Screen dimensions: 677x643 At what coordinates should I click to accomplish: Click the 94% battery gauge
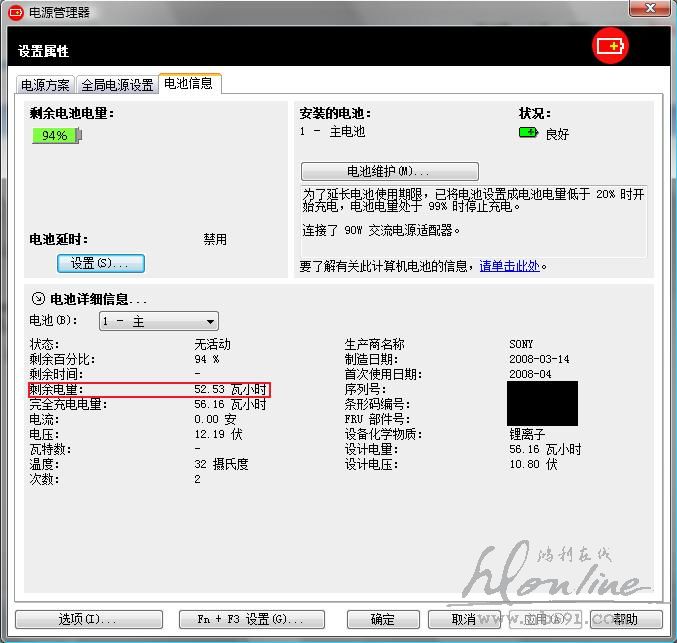(x=57, y=136)
